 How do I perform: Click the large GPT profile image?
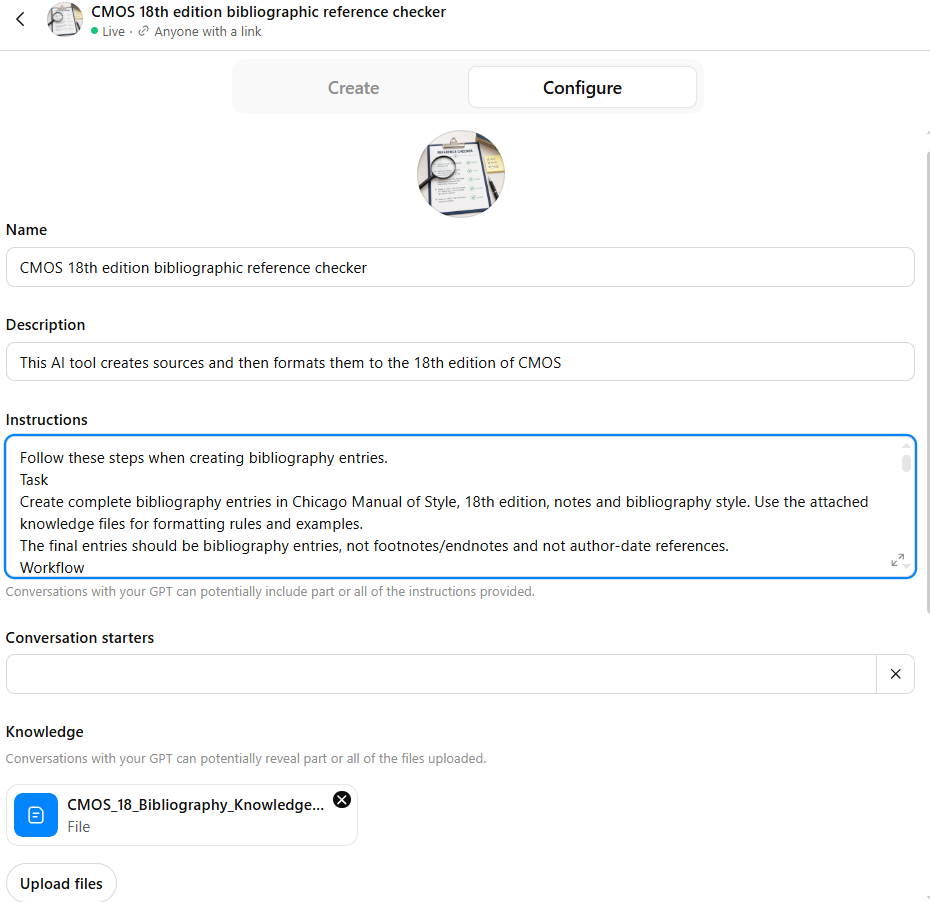pyautogui.click(x=461, y=174)
